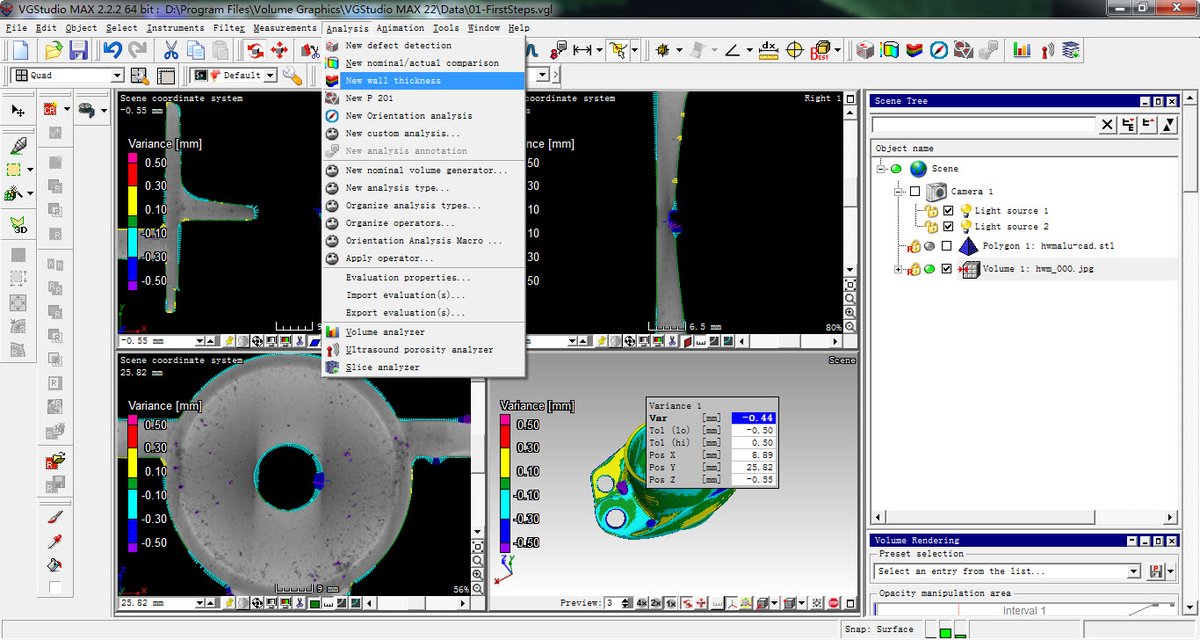Click the orientation analysis compass toolbar icon
This screenshot has width=1200, height=640.
[x=939, y=49]
